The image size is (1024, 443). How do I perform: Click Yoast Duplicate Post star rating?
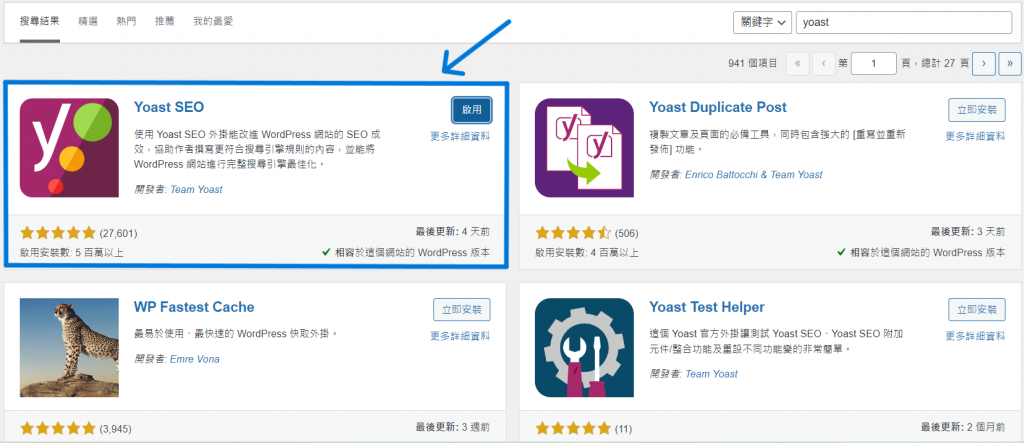573,233
